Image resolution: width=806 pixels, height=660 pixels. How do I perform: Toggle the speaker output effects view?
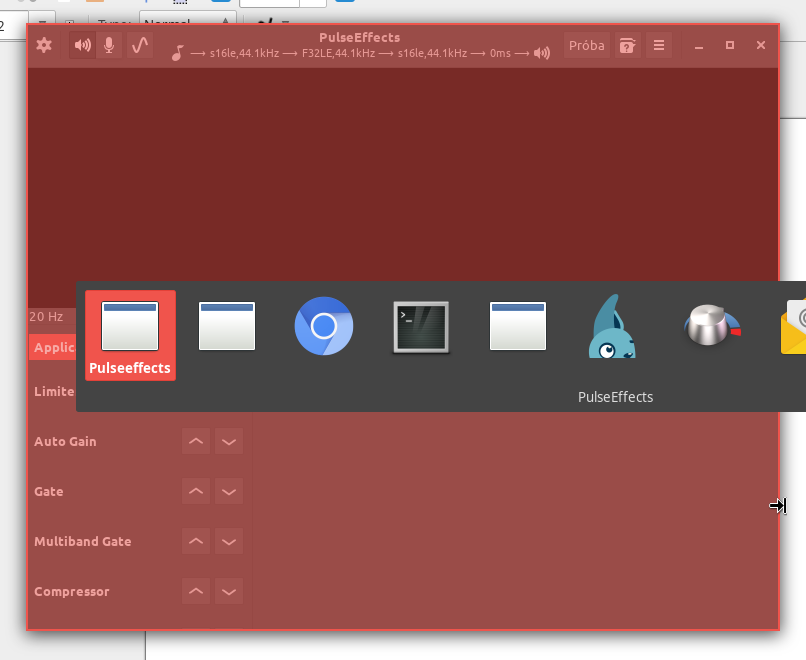82,45
